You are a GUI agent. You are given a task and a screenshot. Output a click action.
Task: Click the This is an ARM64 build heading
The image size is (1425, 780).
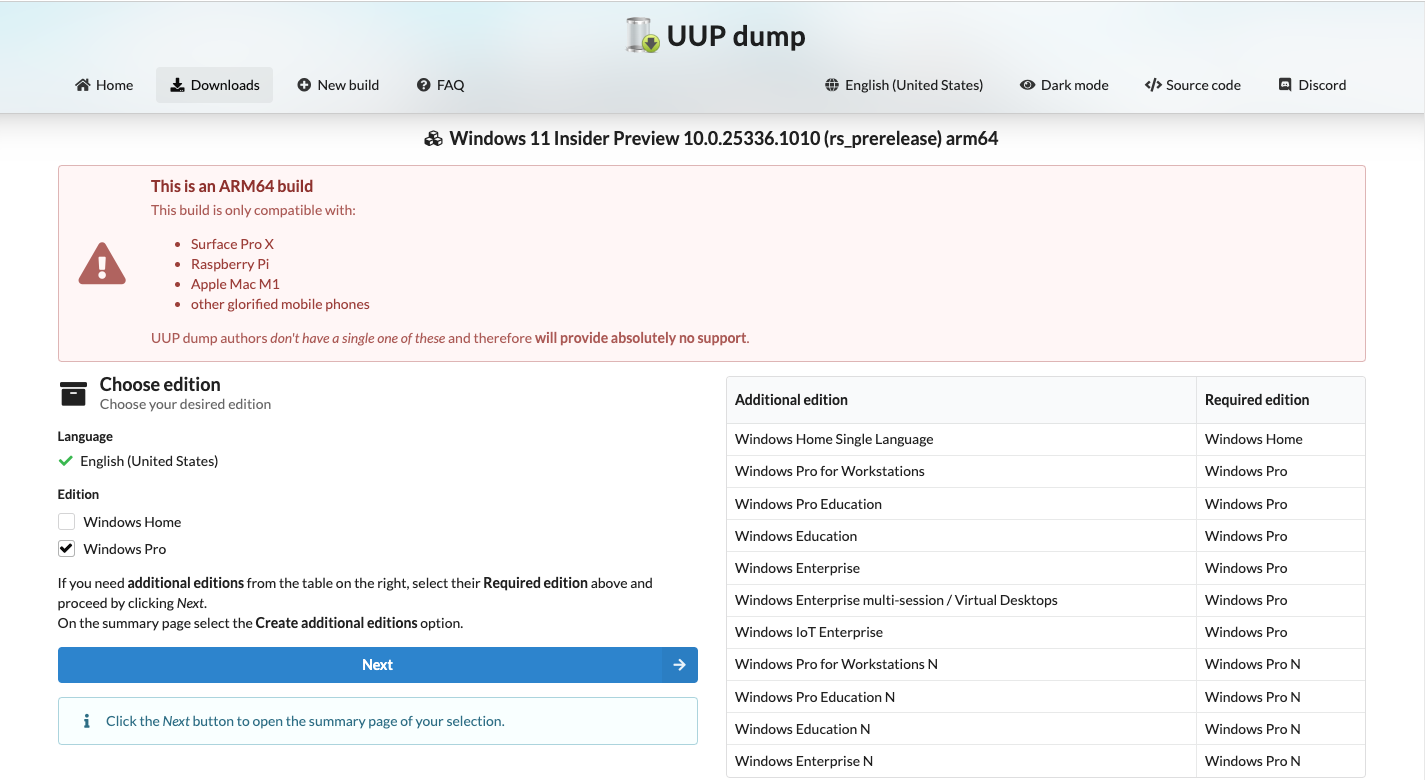pyautogui.click(x=232, y=186)
